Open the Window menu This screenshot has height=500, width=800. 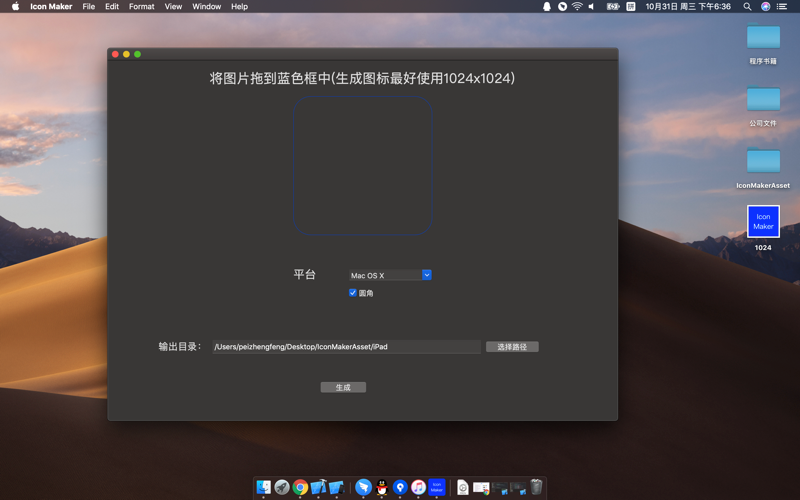coord(206,7)
